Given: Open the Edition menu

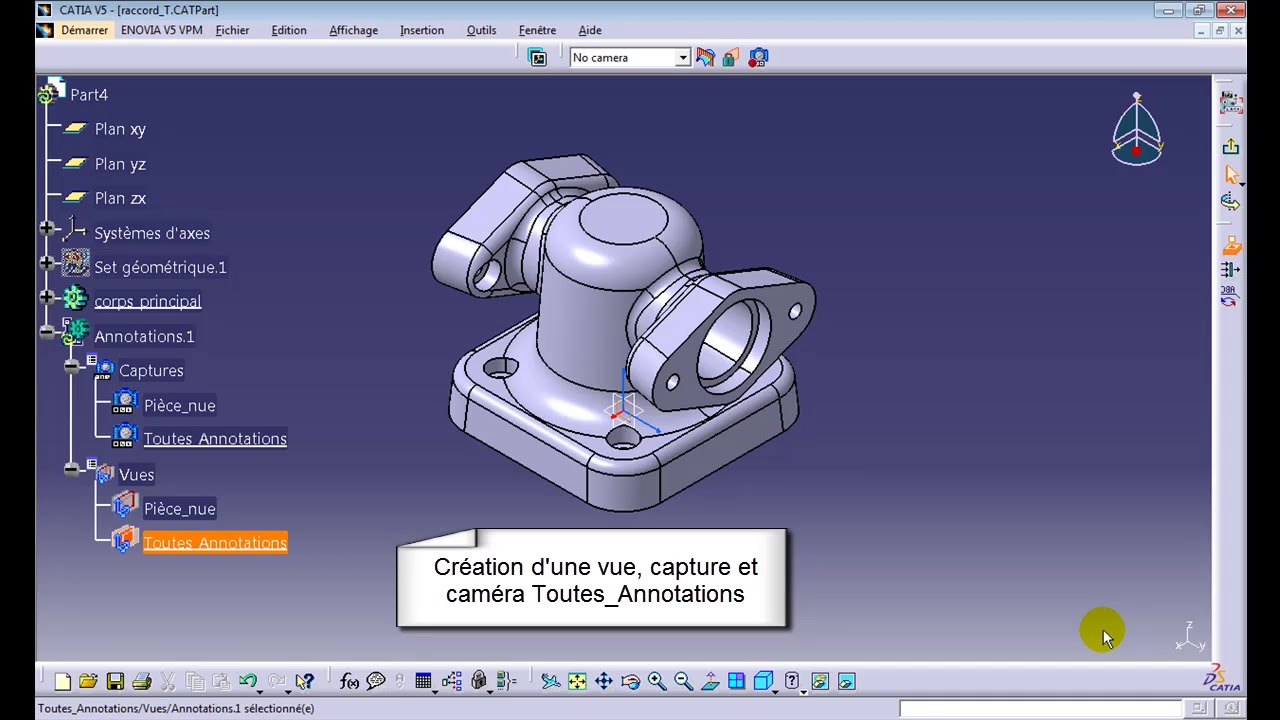Looking at the screenshot, I should [289, 30].
